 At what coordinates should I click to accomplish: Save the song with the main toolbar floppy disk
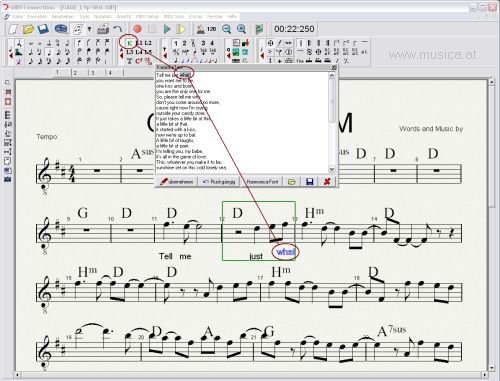[x=43, y=29]
